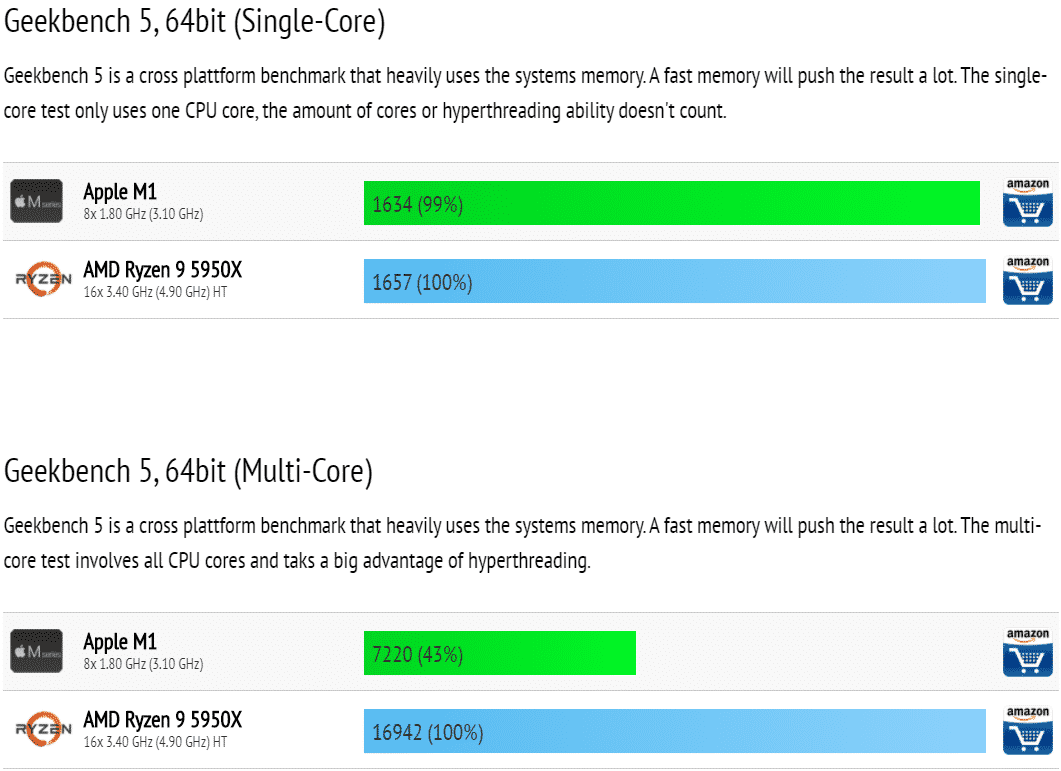Click Amazon cart icon for Ryzen 9 5950X single-core
1061x771 pixels.
click(x=1027, y=280)
